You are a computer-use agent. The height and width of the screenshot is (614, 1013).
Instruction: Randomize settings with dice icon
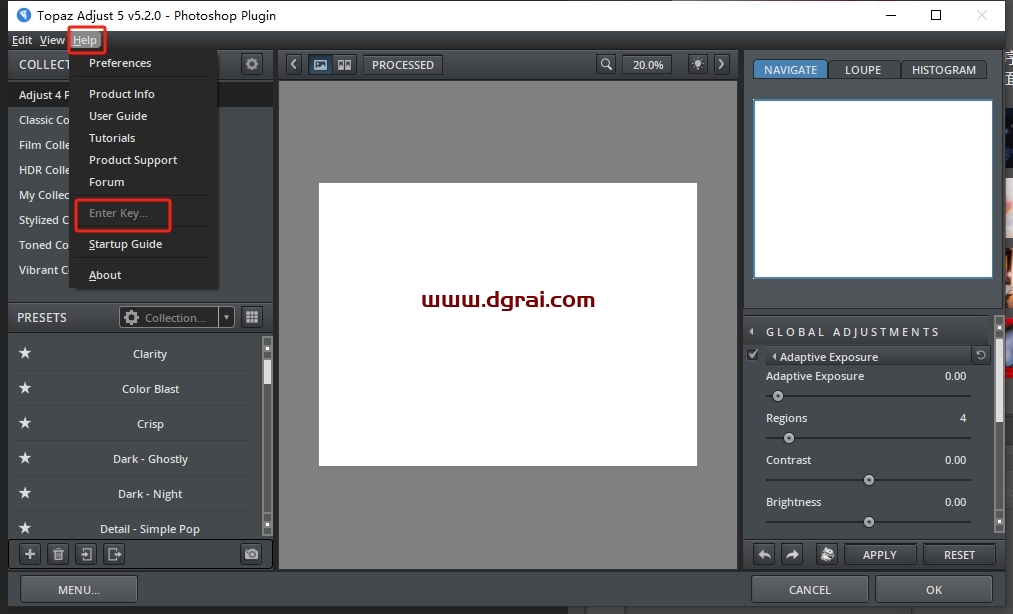pos(827,555)
